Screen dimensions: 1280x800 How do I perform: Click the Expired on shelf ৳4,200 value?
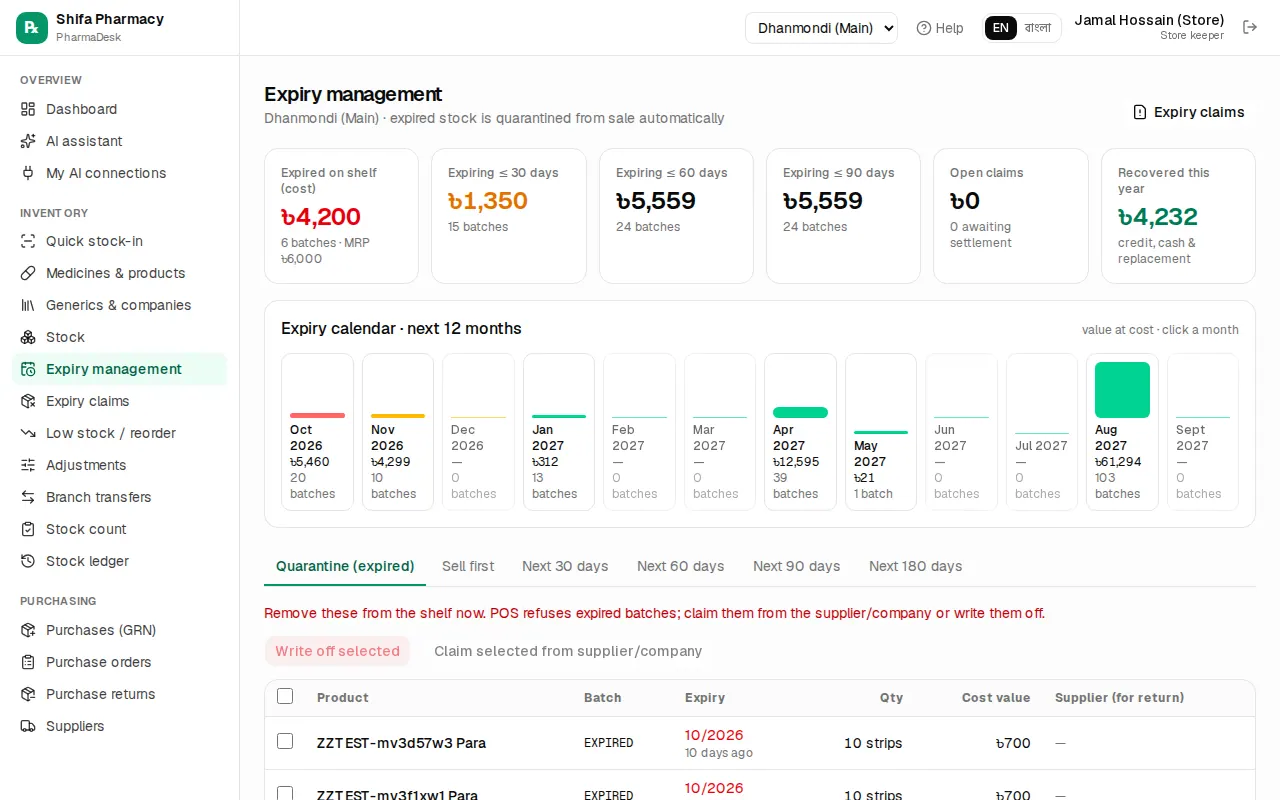[x=321, y=217]
